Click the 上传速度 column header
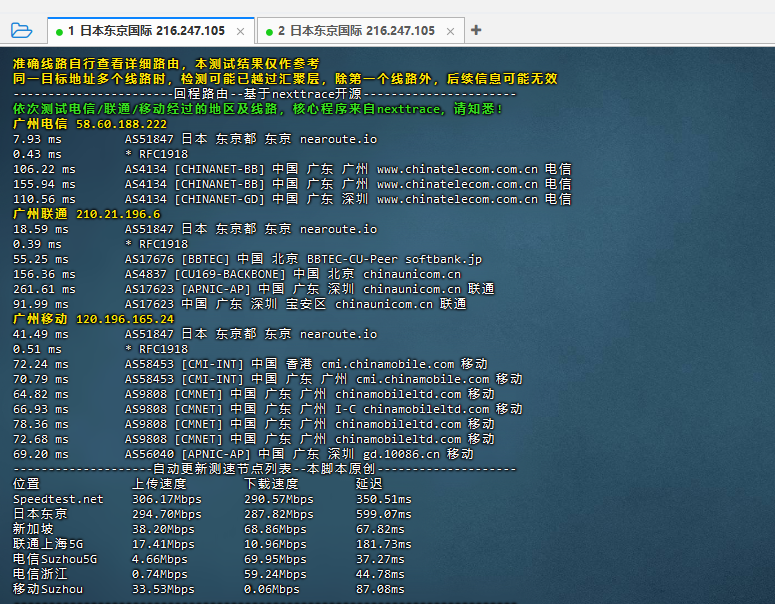775x604 pixels. coord(159,484)
